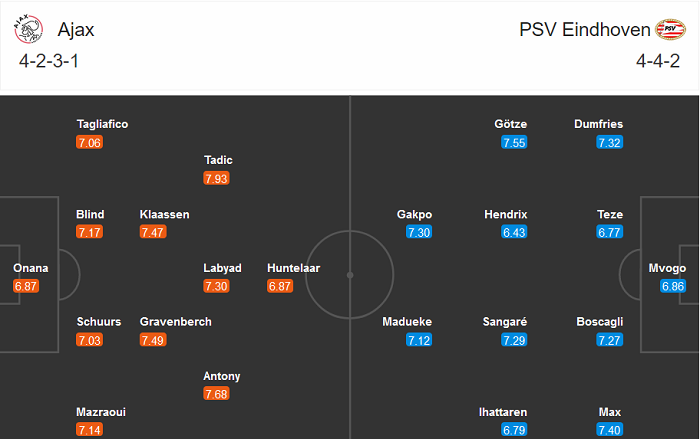Click Götze's 7.55 rating badge
The width and height of the screenshot is (700, 439).
click(x=514, y=142)
